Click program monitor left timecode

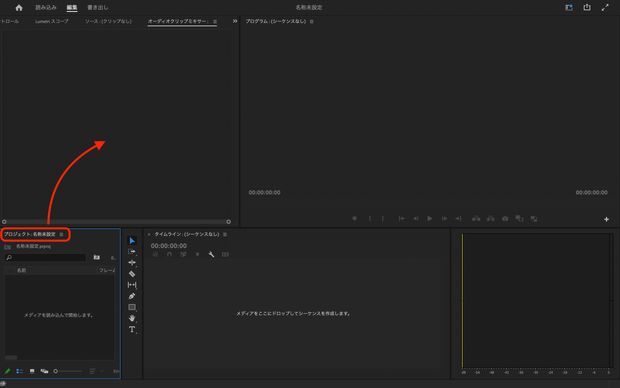point(265,193)
